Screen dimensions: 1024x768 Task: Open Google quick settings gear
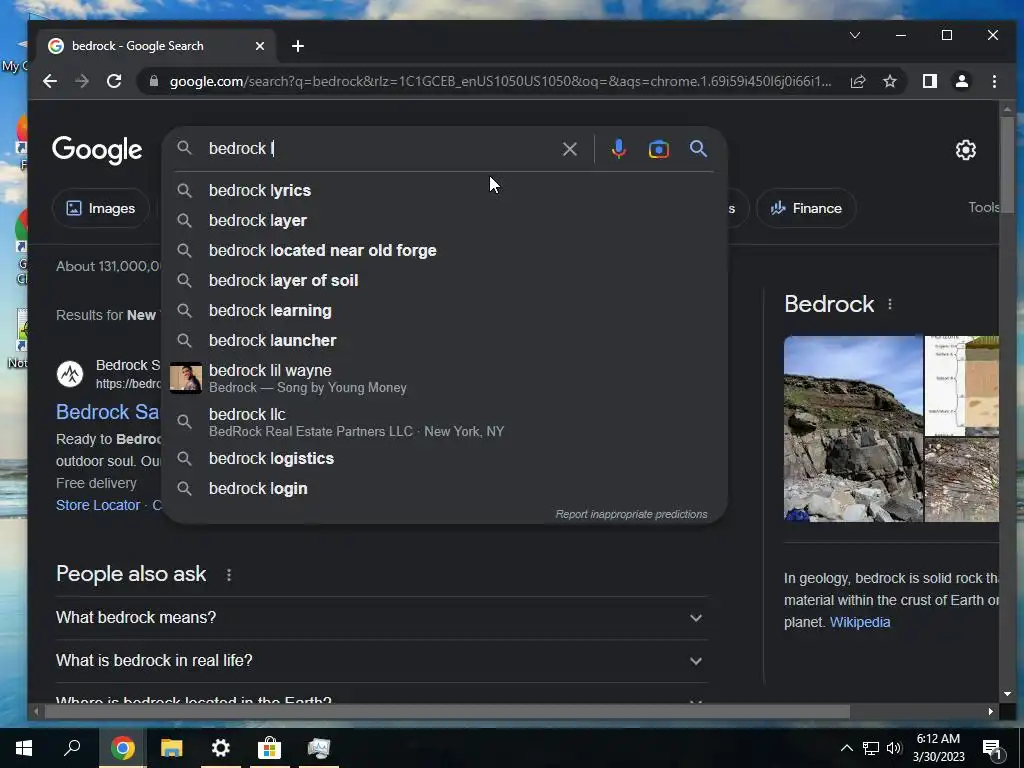tap(965, 150)
